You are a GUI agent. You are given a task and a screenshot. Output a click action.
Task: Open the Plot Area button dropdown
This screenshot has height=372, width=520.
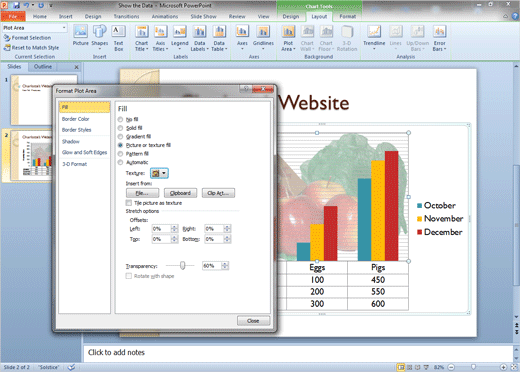288,38
